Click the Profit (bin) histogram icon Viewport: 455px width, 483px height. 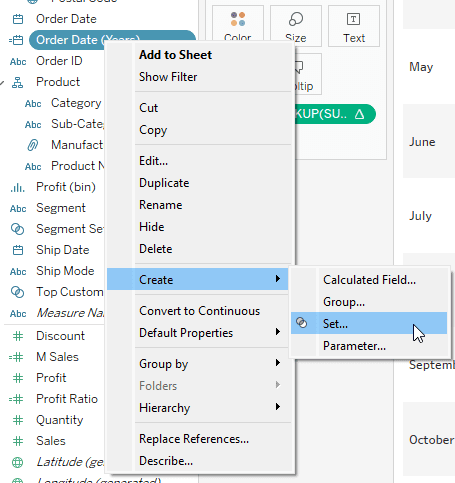point(17,188)
